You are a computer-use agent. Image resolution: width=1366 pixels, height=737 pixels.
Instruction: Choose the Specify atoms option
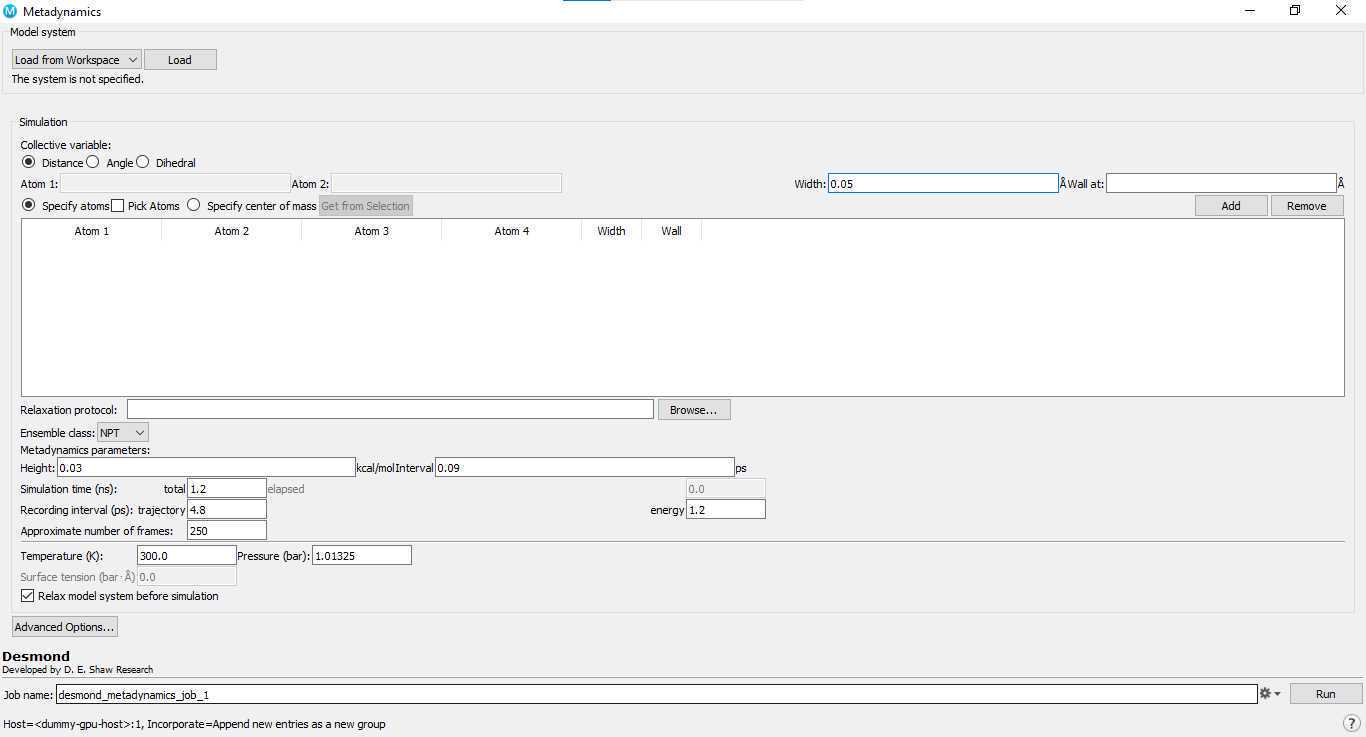(x=28, y=205)
